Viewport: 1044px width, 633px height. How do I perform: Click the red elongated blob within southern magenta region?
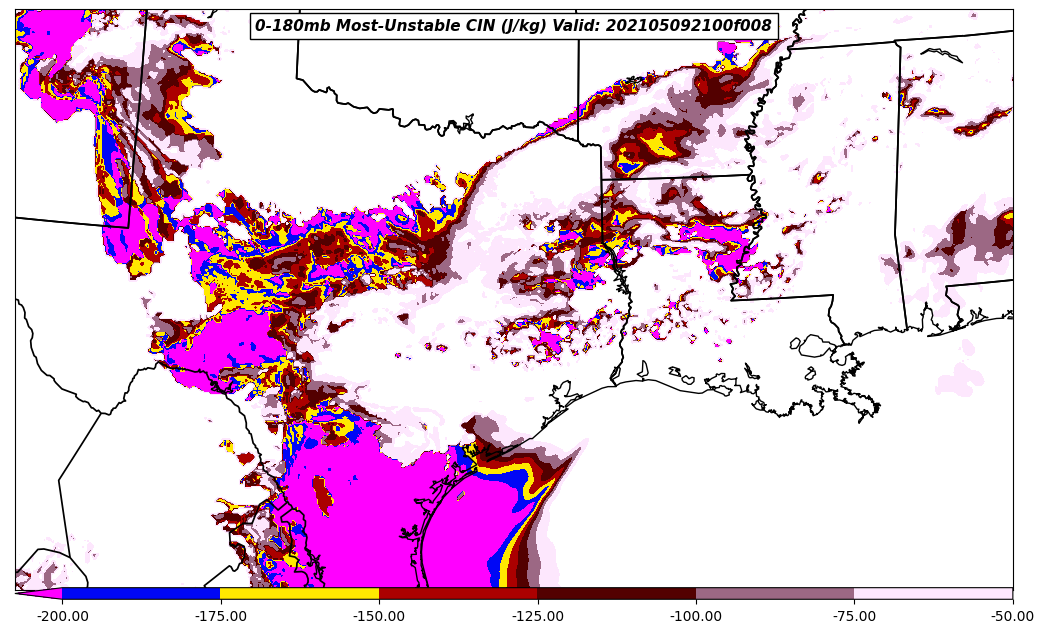click(321, 495)
